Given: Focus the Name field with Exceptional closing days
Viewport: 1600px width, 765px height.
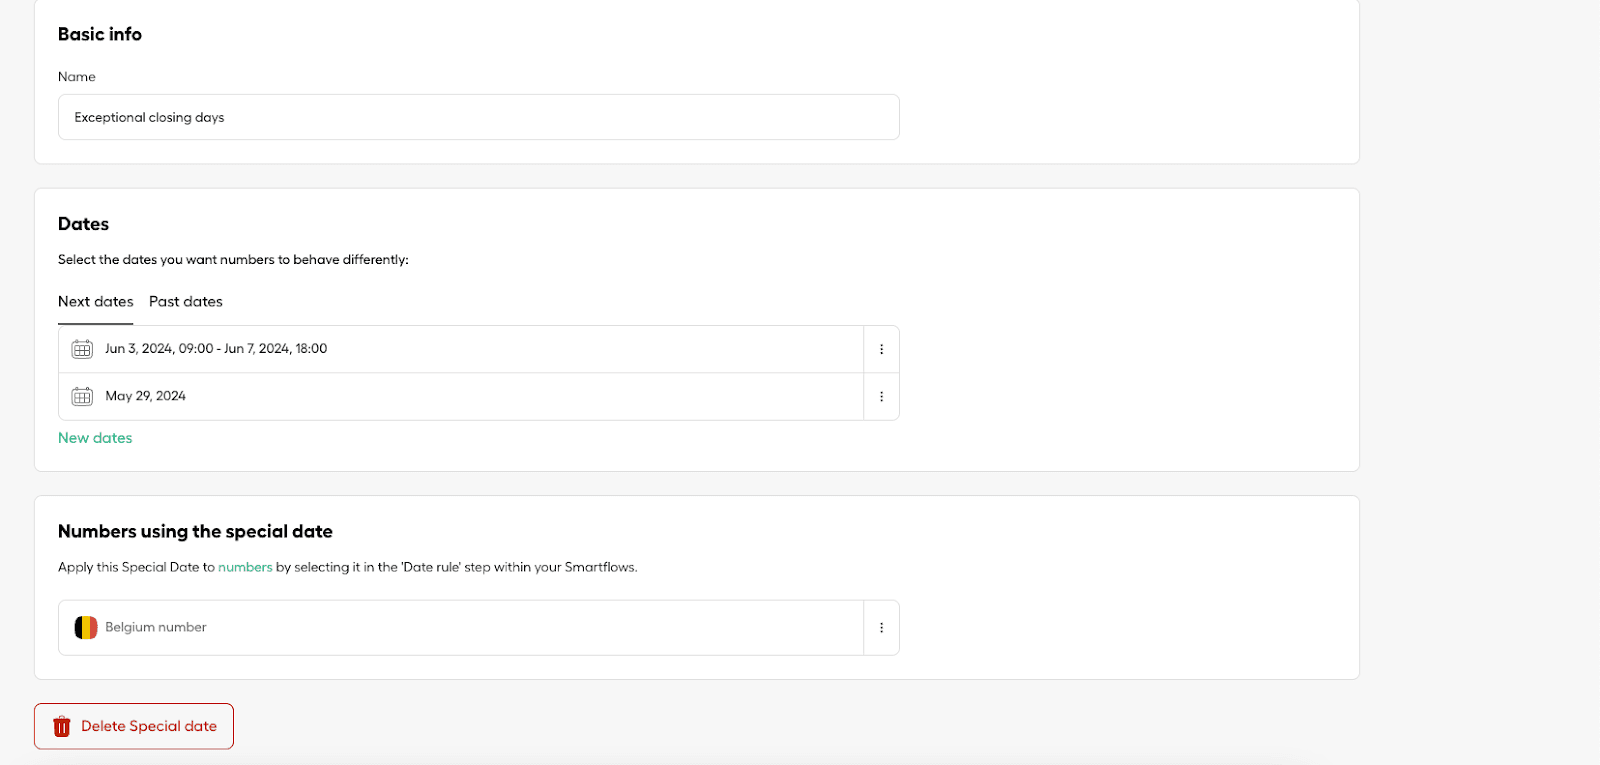Looking at the screenshot, I should pyautogui.click(x=478, y=117).
